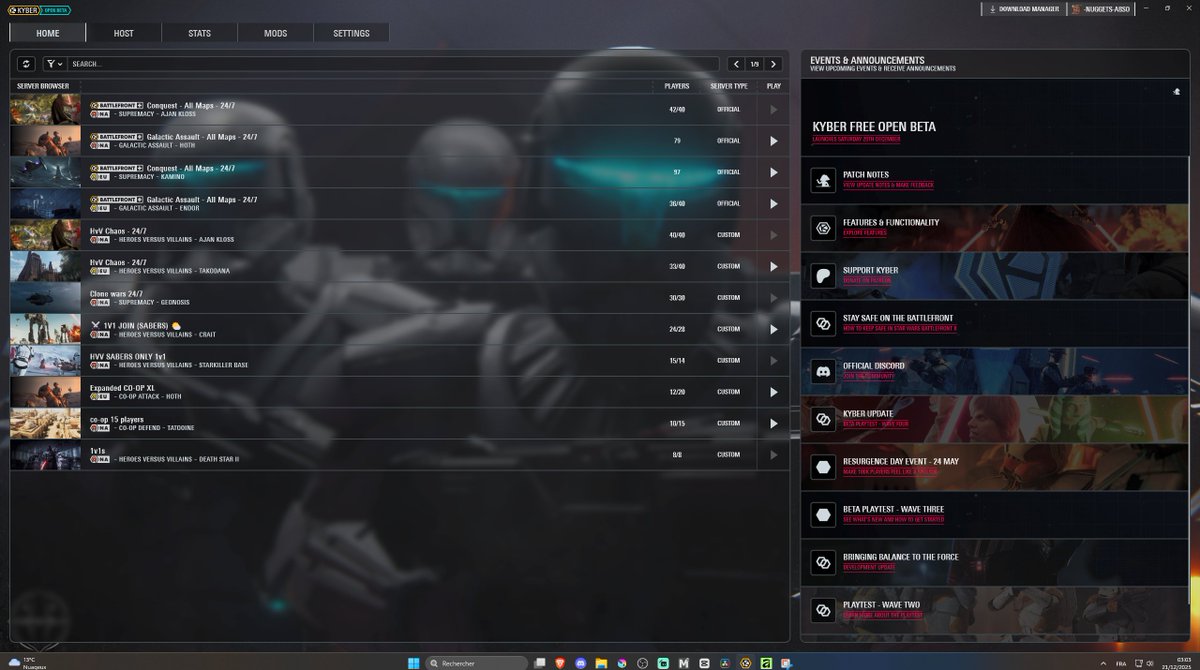The image size is (1200, 670).
Task: Open the Windows Start menu
Action: click(x=411, y=662)
